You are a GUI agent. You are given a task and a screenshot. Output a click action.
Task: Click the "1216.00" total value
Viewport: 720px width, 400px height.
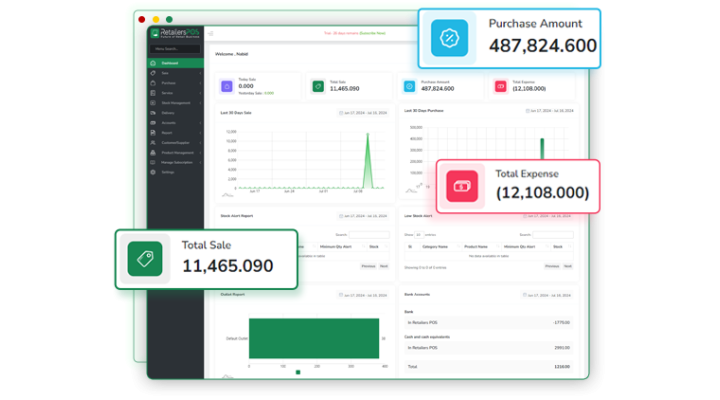[x=562, y=367]
